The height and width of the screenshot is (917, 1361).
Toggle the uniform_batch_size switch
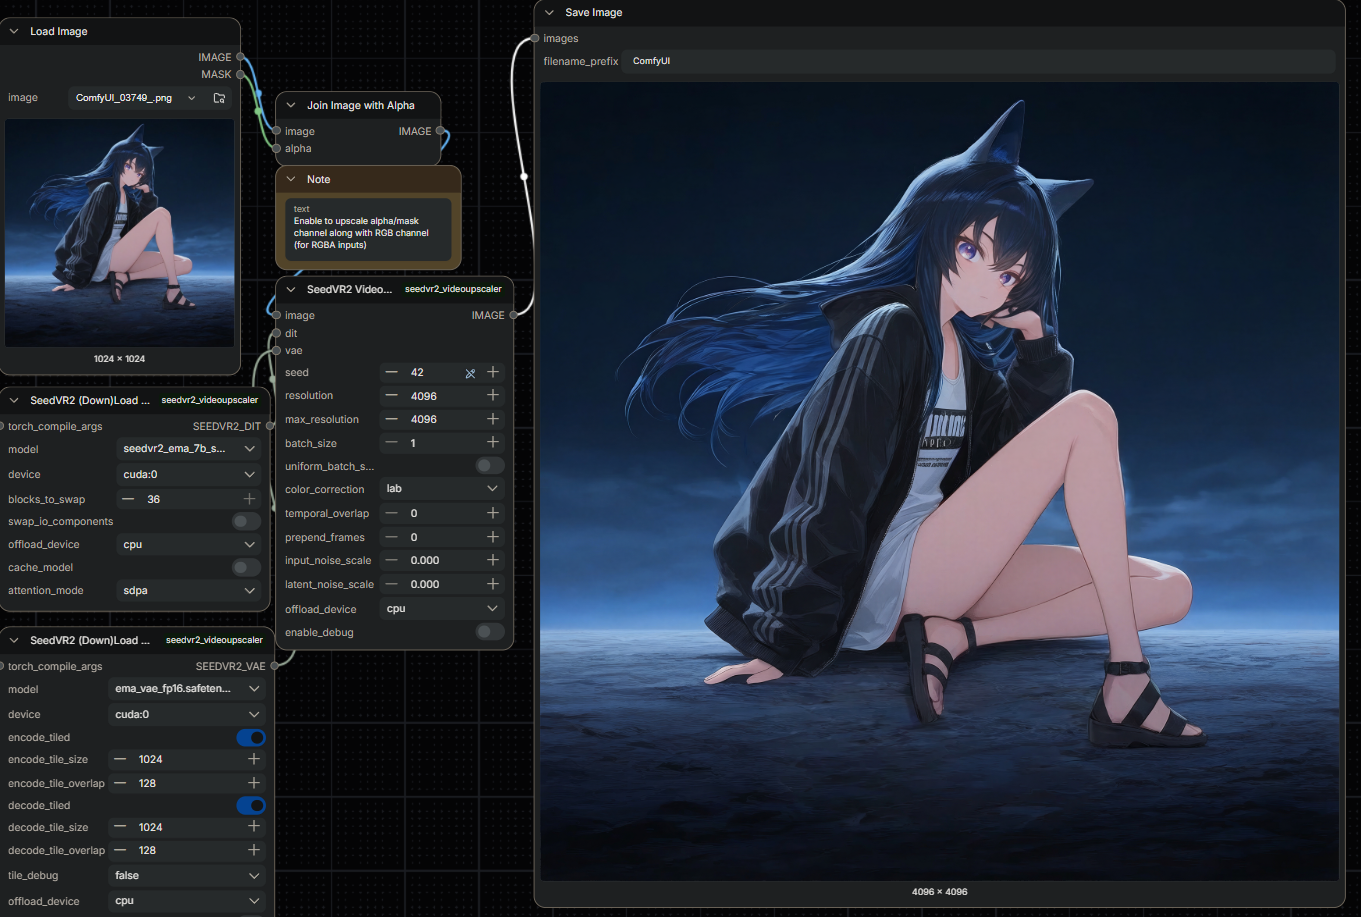pos(490,466)
